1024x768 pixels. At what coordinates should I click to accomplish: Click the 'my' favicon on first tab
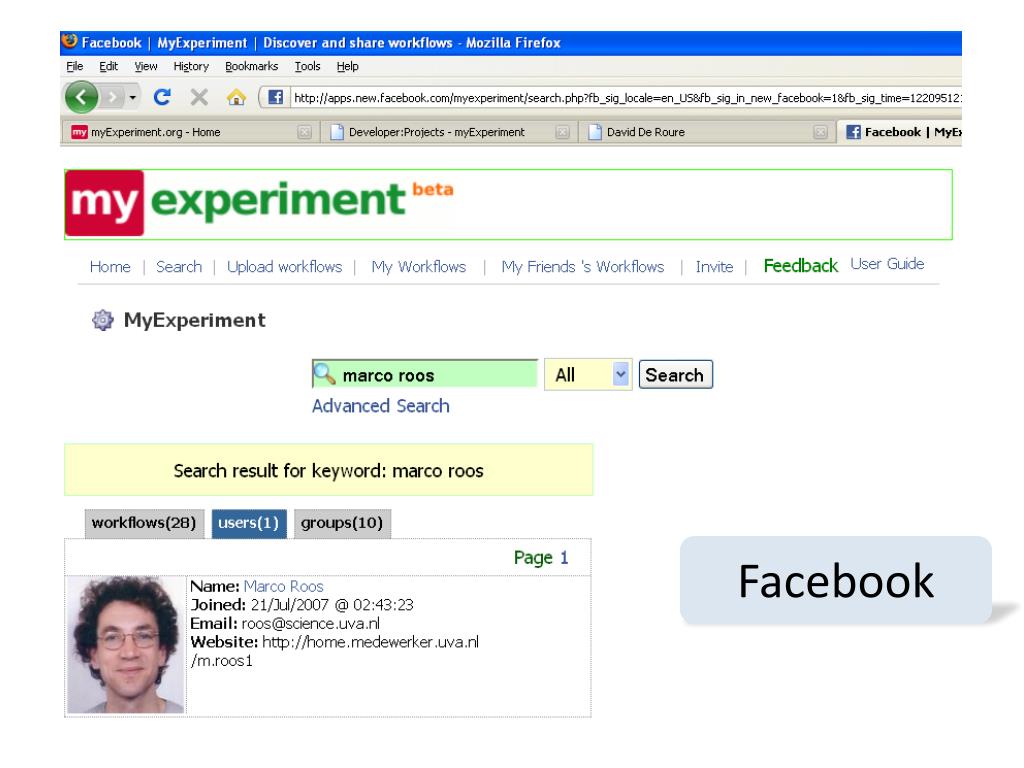click(x=79, y=132)
